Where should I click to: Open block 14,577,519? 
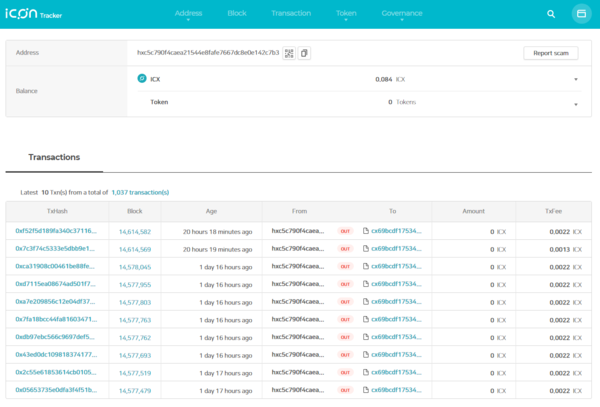tap(135, 373)
